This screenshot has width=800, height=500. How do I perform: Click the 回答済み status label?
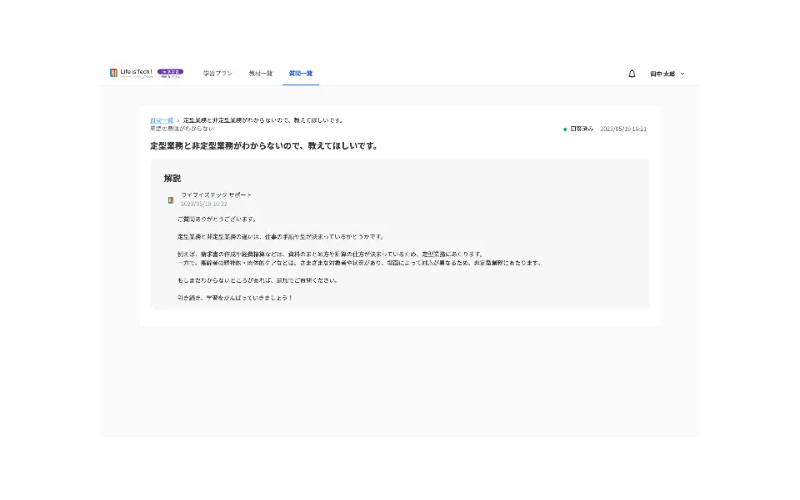582,129
